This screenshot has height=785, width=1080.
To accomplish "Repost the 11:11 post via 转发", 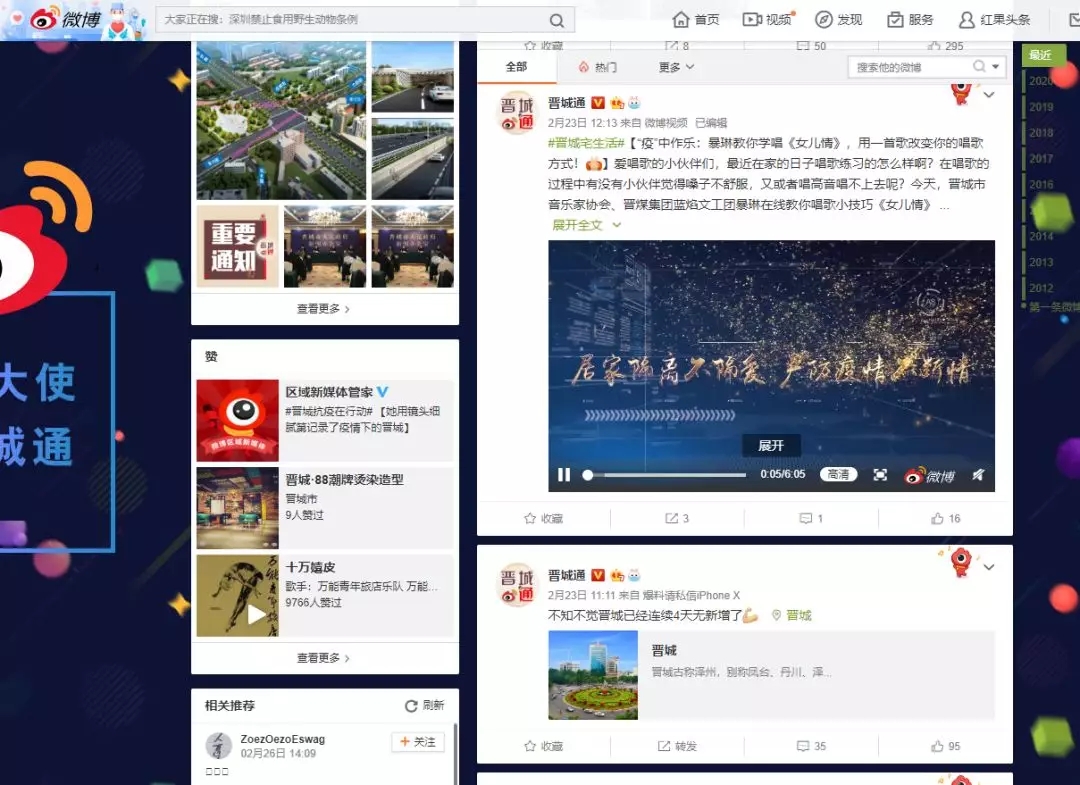I will 677,746.
